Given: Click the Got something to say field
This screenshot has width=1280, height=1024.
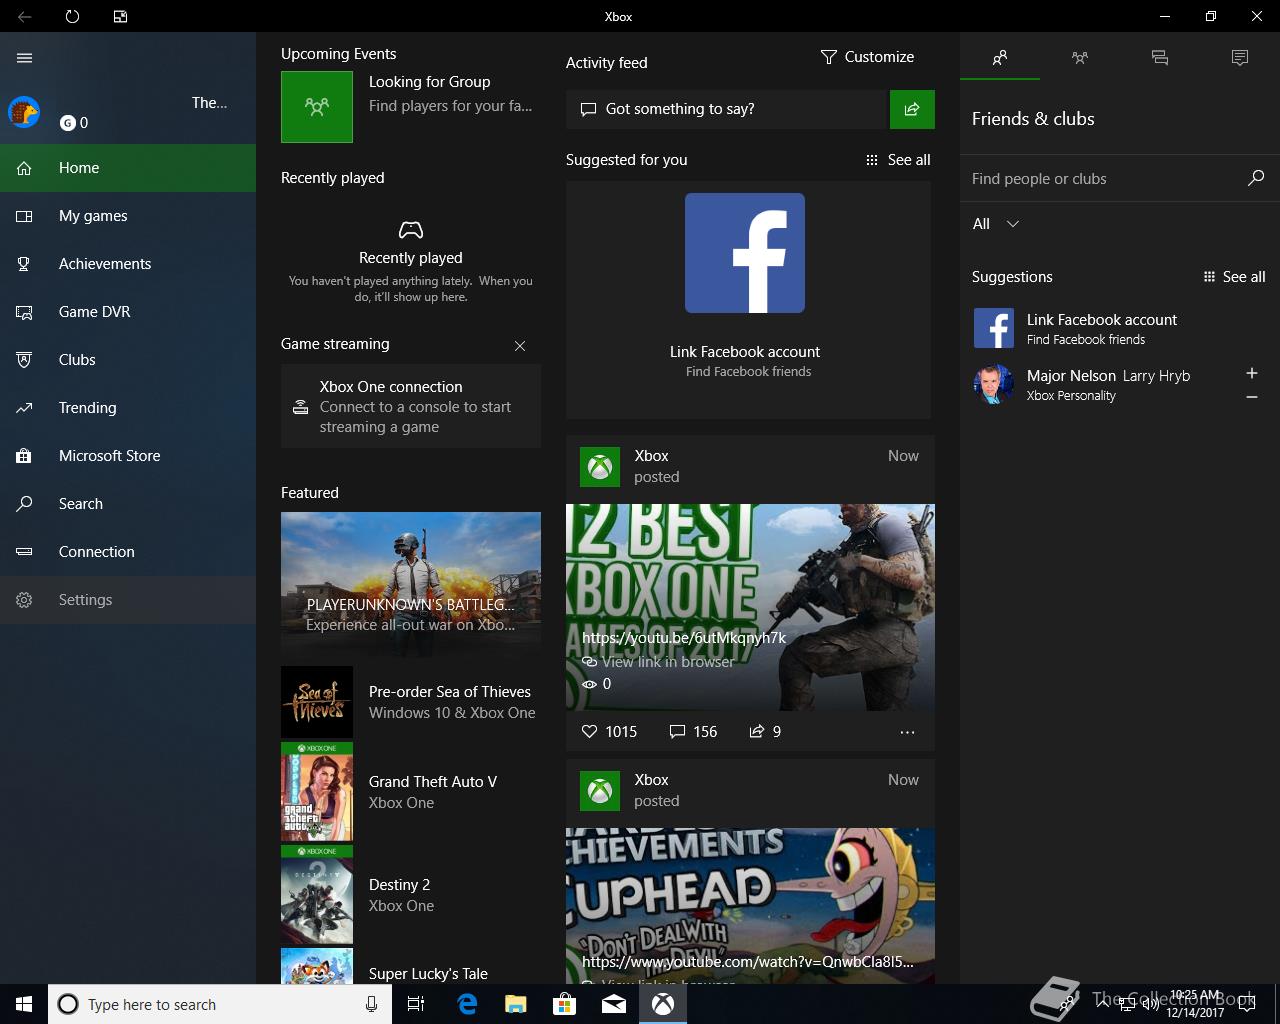Looking at the screenshot, I should click(x=726, y=109).
